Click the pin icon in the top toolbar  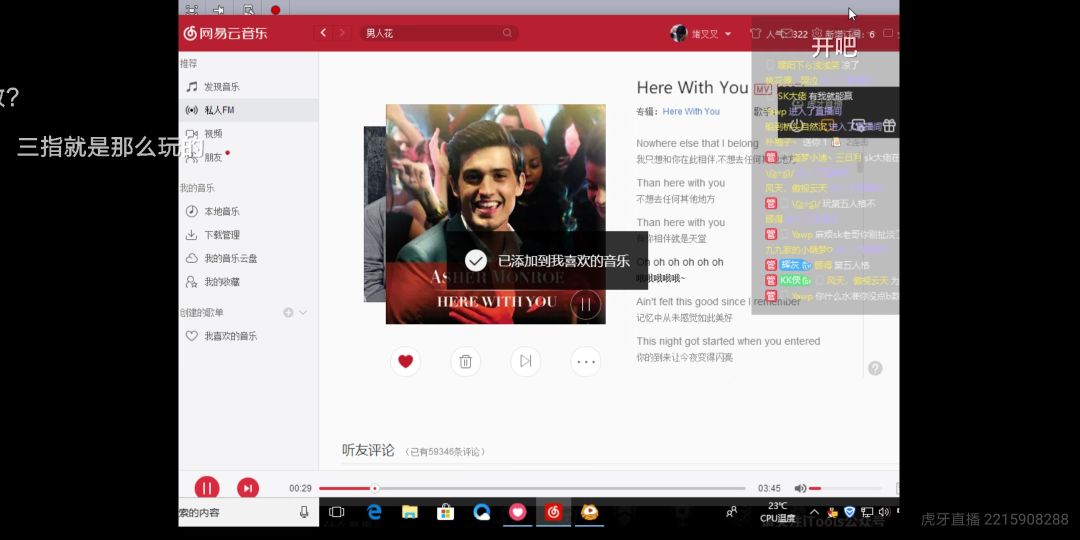pos(220,10)
